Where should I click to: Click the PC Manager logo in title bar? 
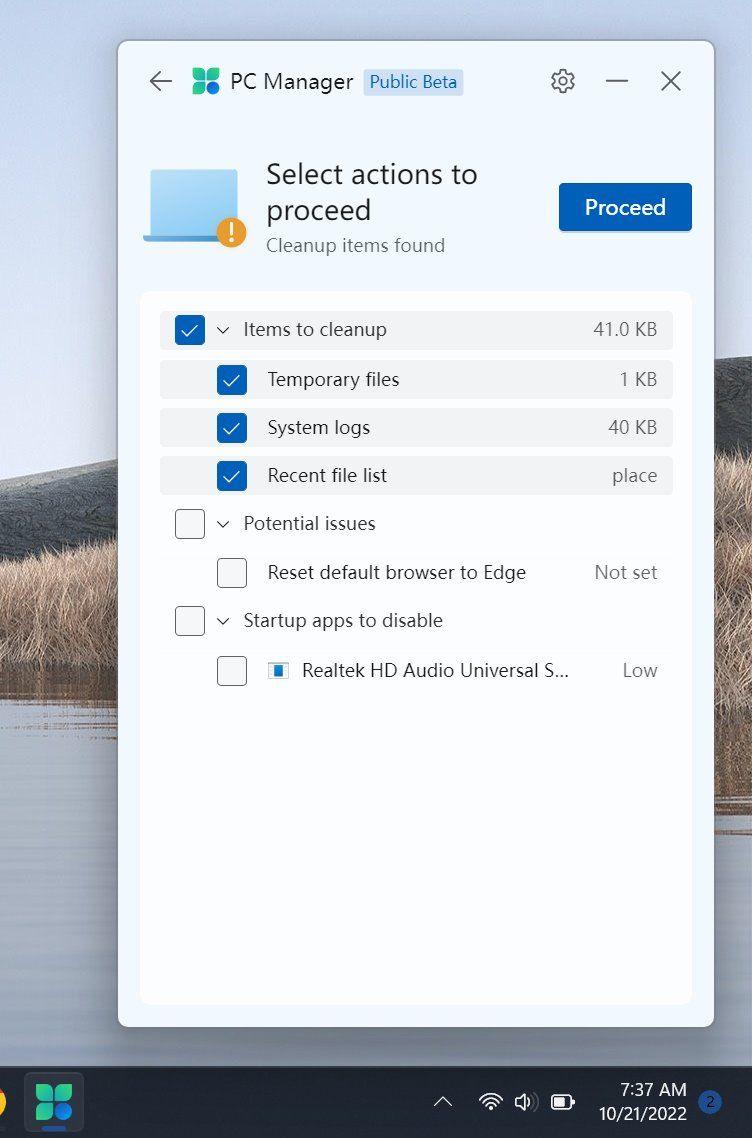[x=206, y=82]
